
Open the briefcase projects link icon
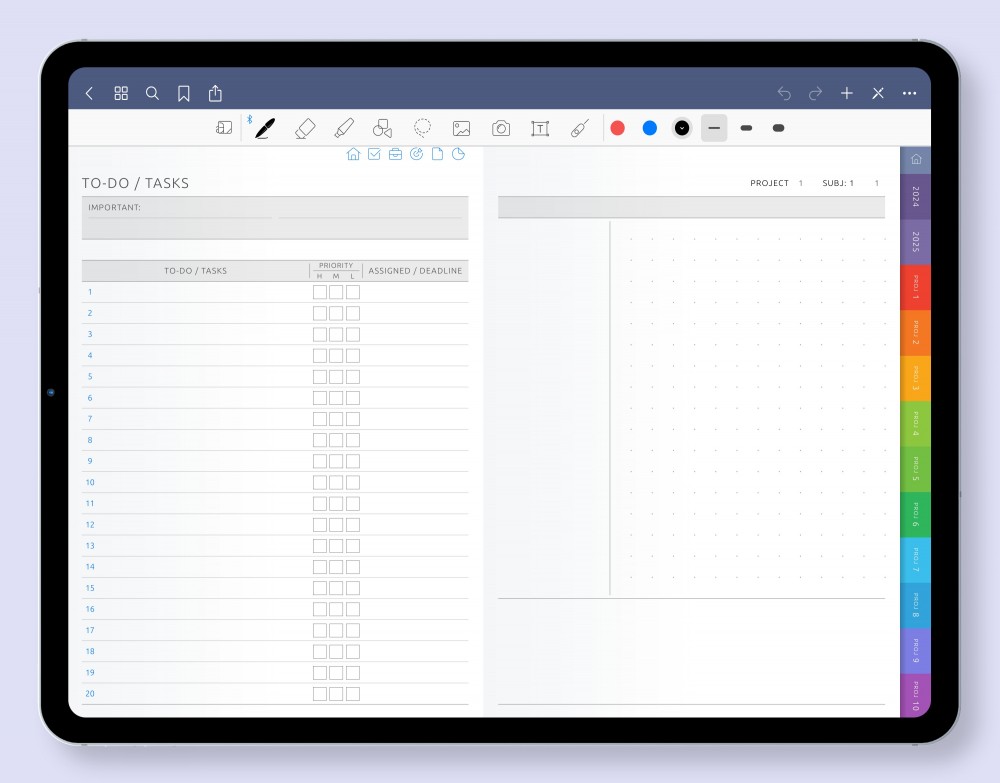(395, 154)
